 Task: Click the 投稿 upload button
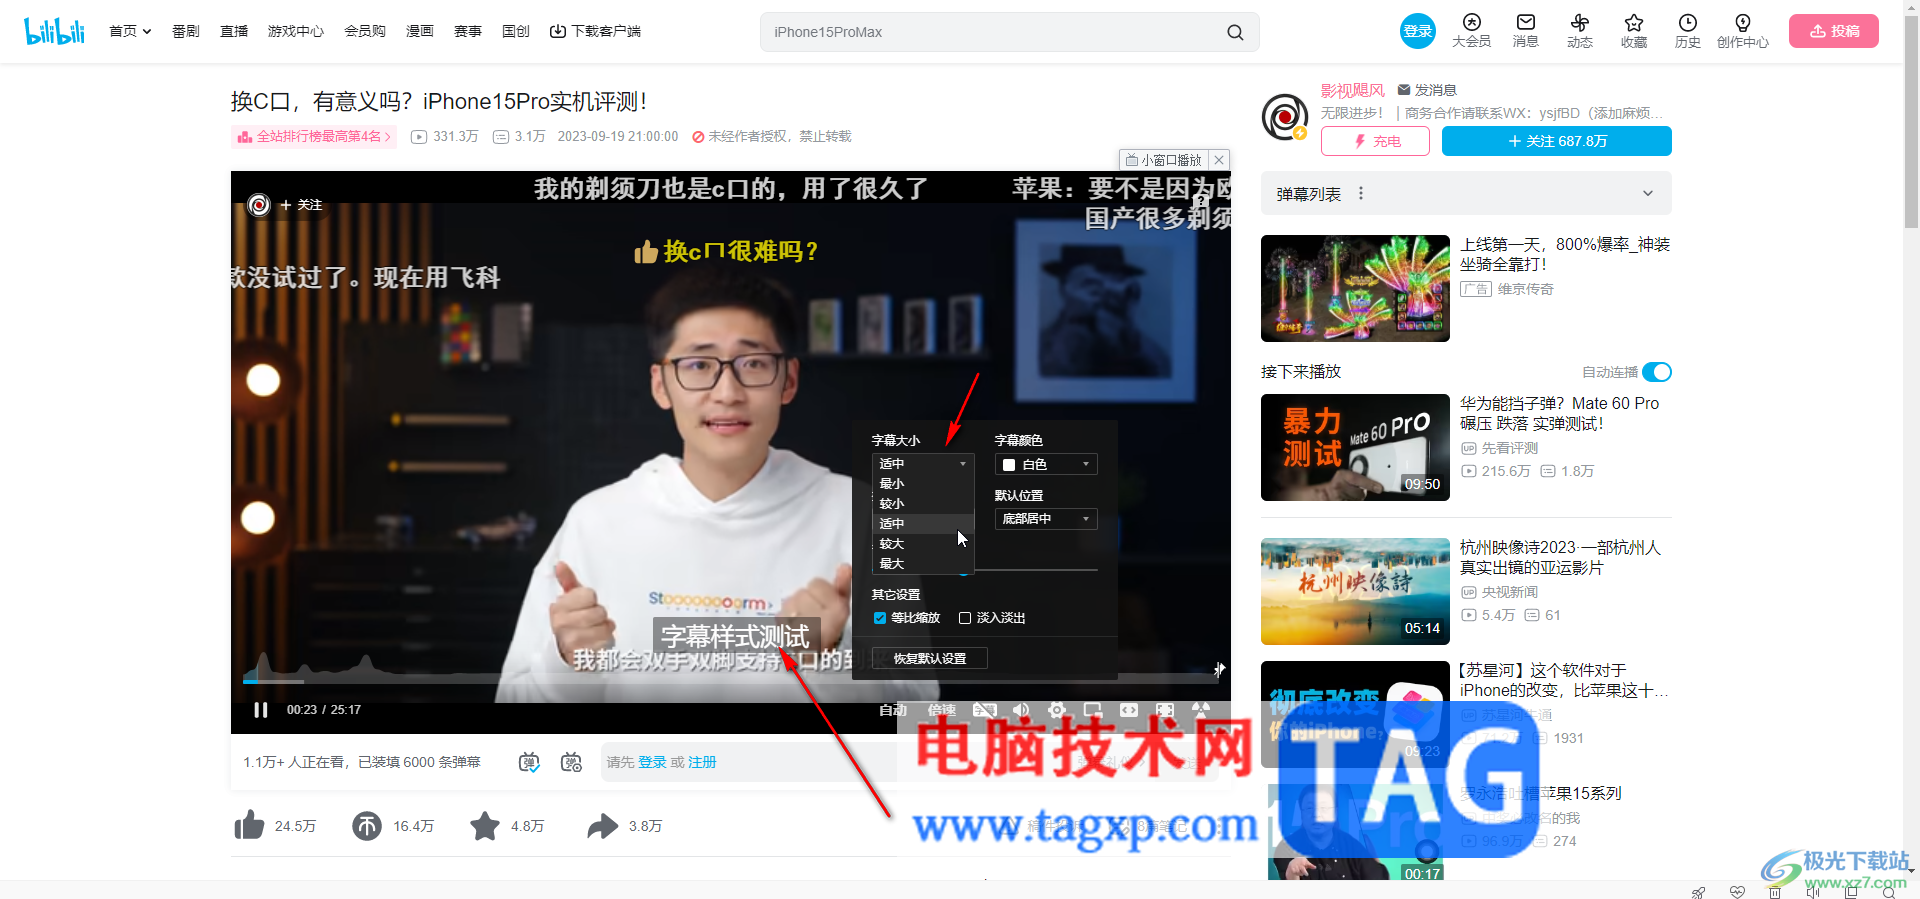1834,31
